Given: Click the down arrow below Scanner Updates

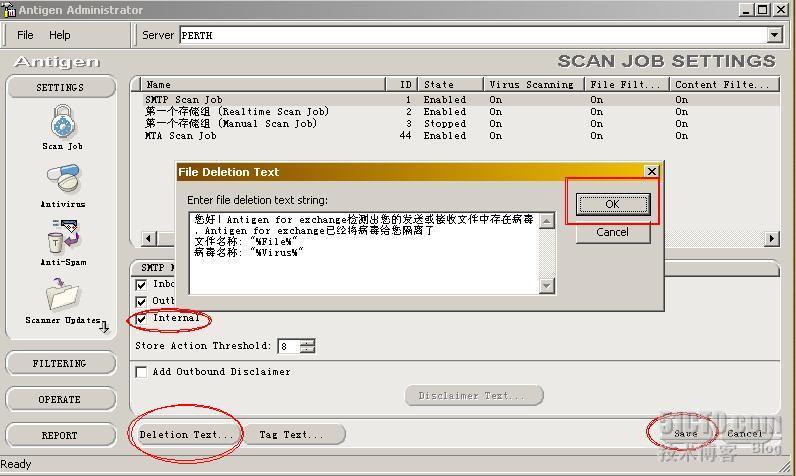Looking at the screenshot, I should tap(104, 326).
